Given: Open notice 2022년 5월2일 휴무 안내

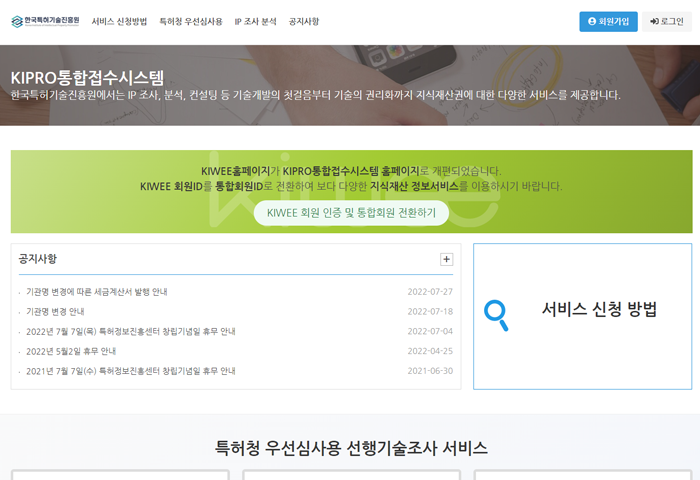Looking at the screenshot, I should (71, 351).
